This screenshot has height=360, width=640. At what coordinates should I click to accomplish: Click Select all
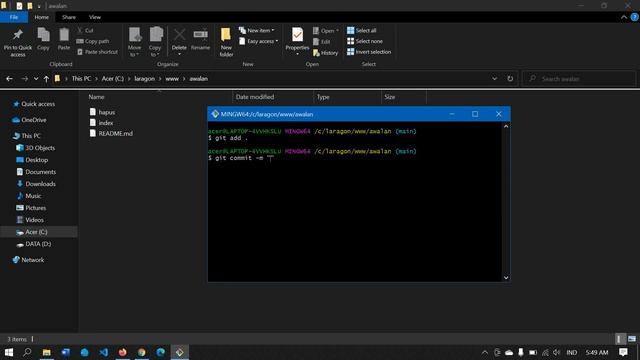(x=362, y=31)
